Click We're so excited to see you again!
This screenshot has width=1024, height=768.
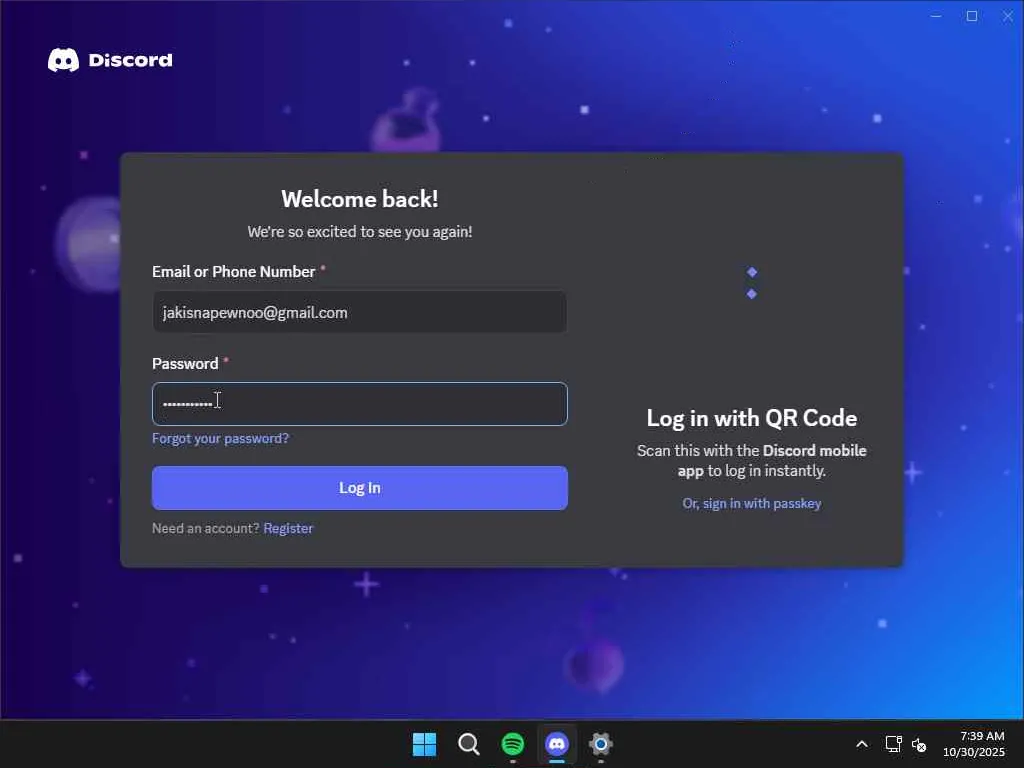point(360,232)
